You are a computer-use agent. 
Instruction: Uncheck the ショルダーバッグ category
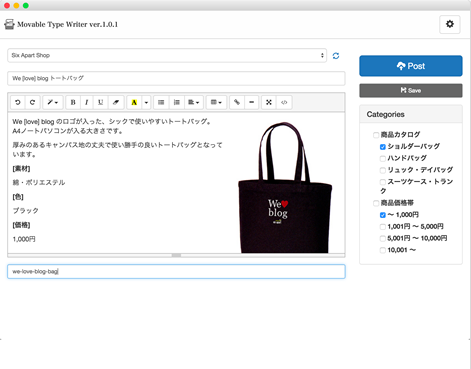click(x=383, y=147)
